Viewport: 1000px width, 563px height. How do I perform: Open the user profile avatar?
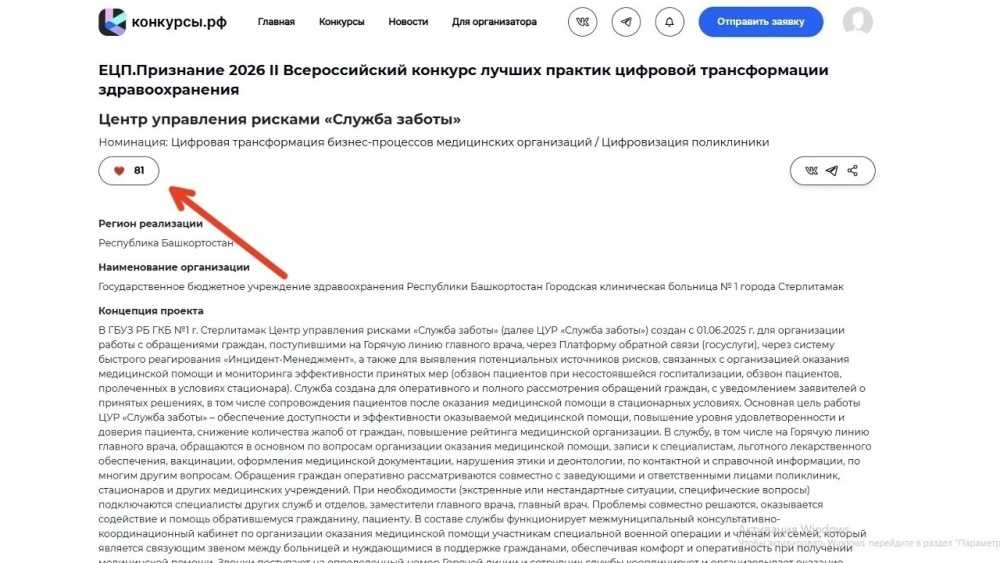(x=858, y=22)
